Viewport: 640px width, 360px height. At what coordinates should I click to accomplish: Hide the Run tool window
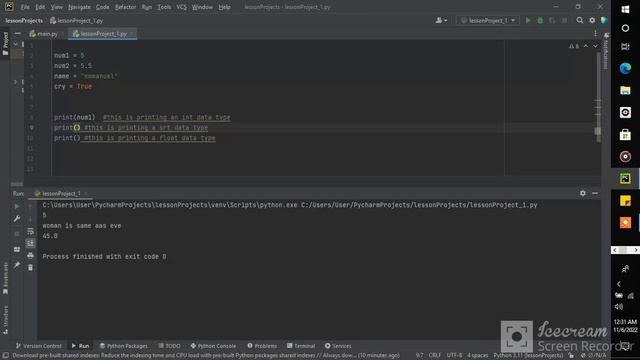pyautogui.click(x=595, y=193)
